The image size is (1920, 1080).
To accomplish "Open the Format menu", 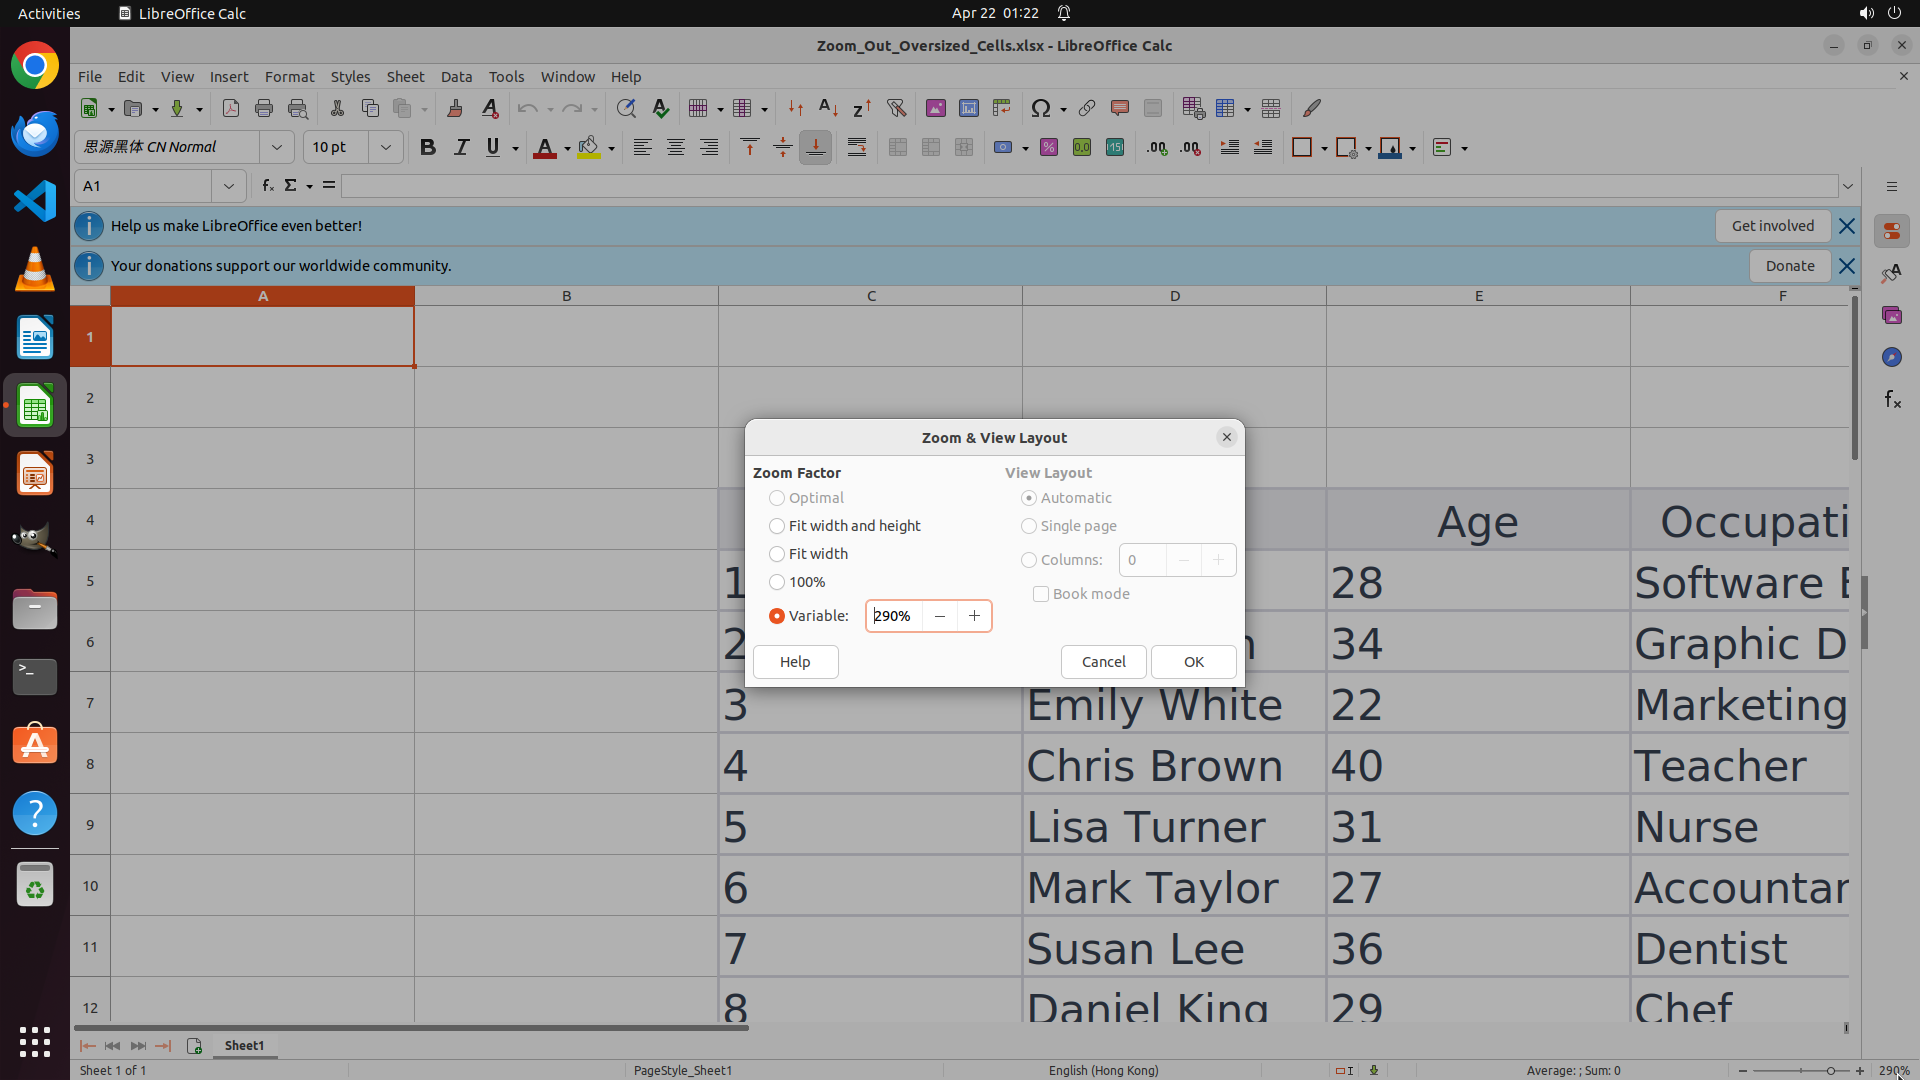I will pyautogui.click(x=289, y=77).
